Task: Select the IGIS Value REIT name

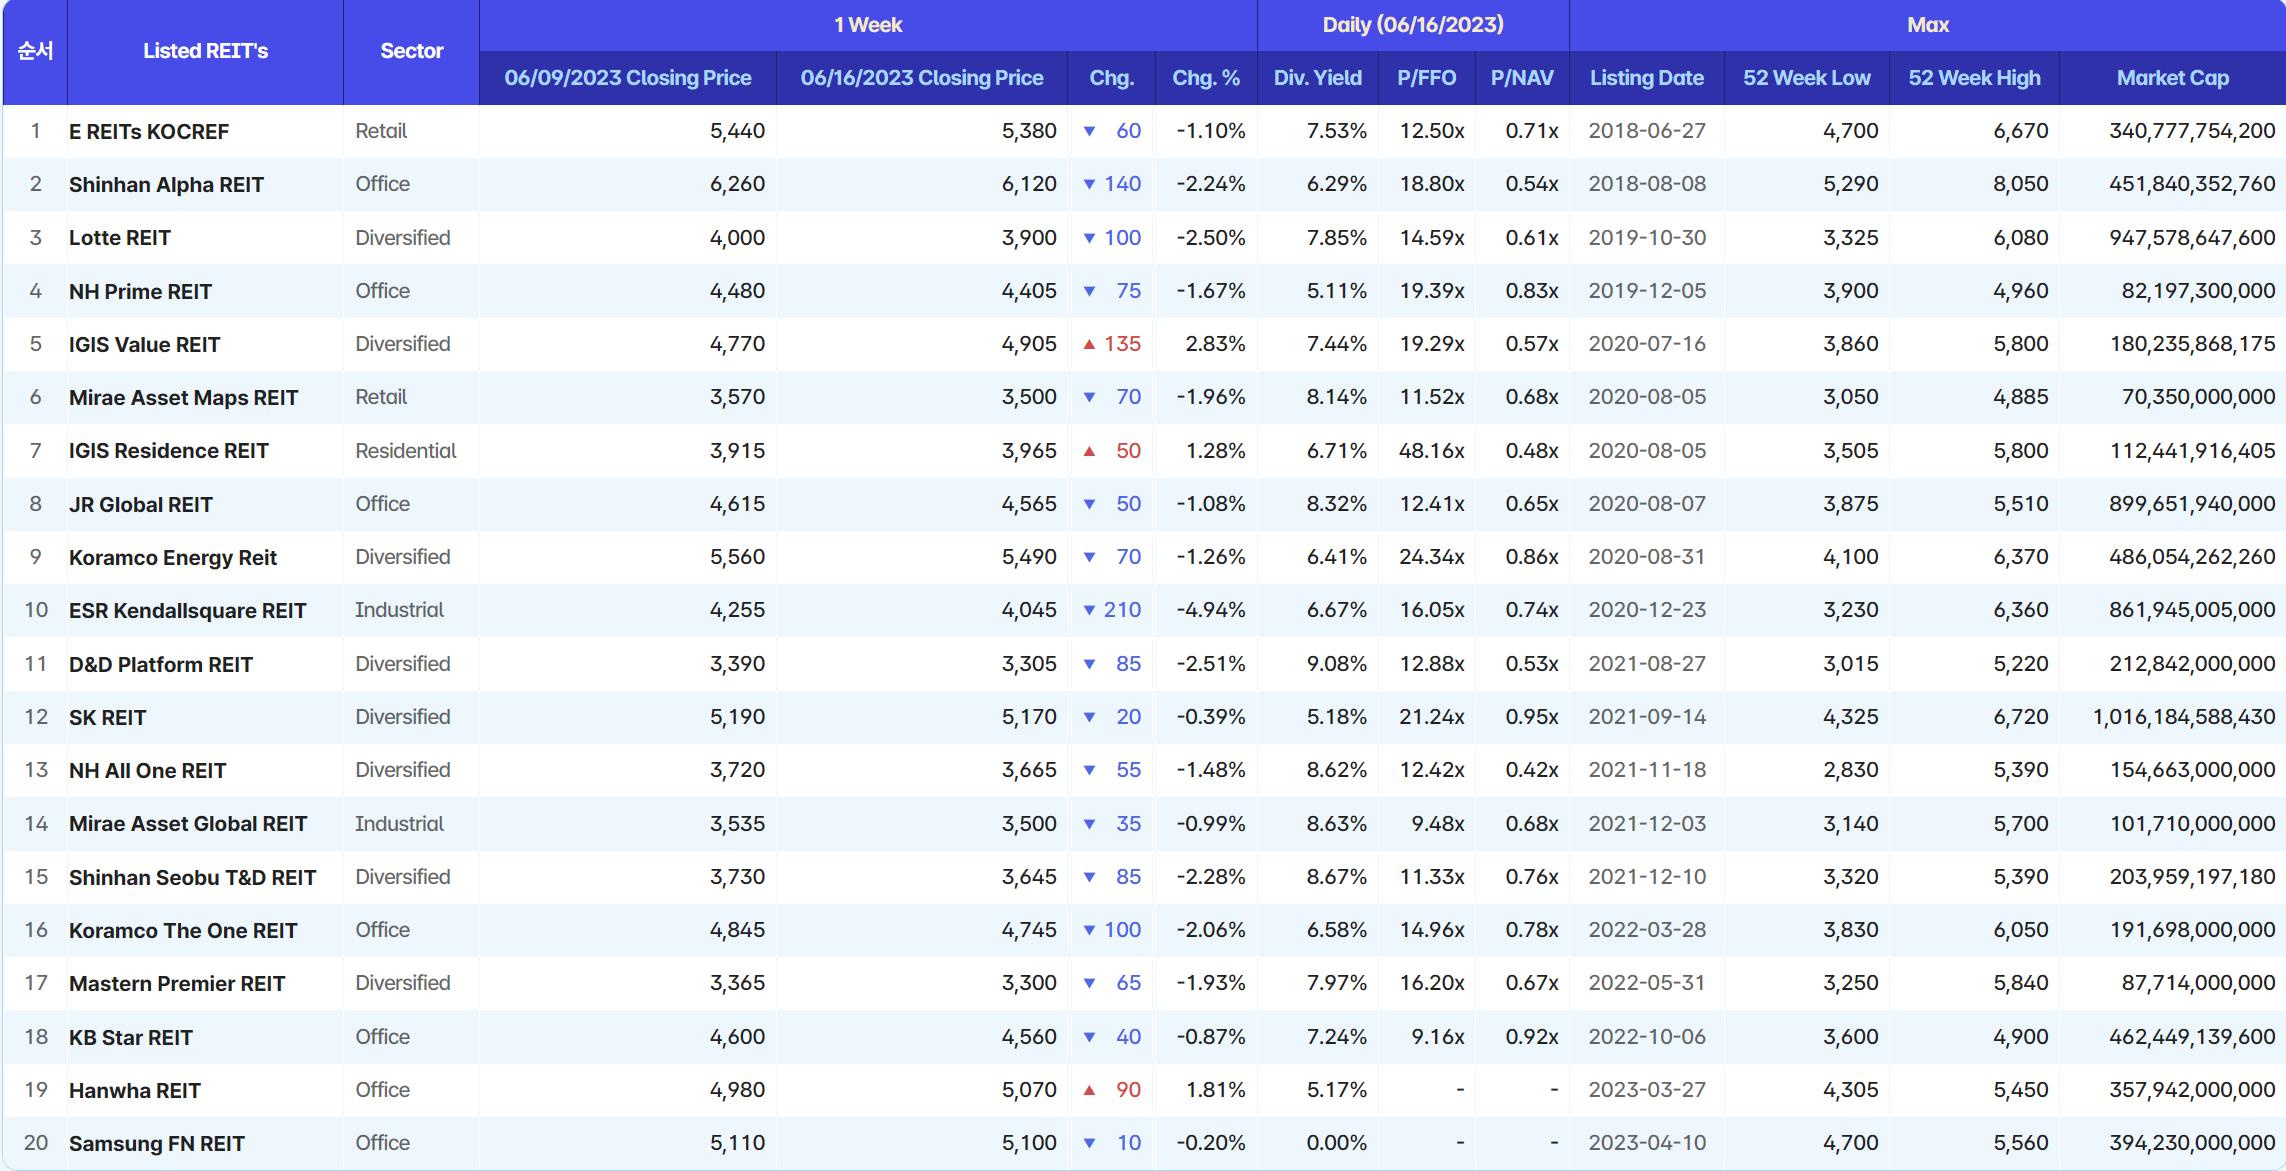Action: (144, 345)
